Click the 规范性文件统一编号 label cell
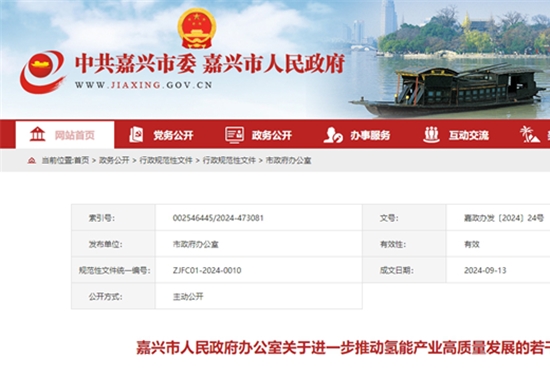 pyautogui.click(x=113, y=270)
